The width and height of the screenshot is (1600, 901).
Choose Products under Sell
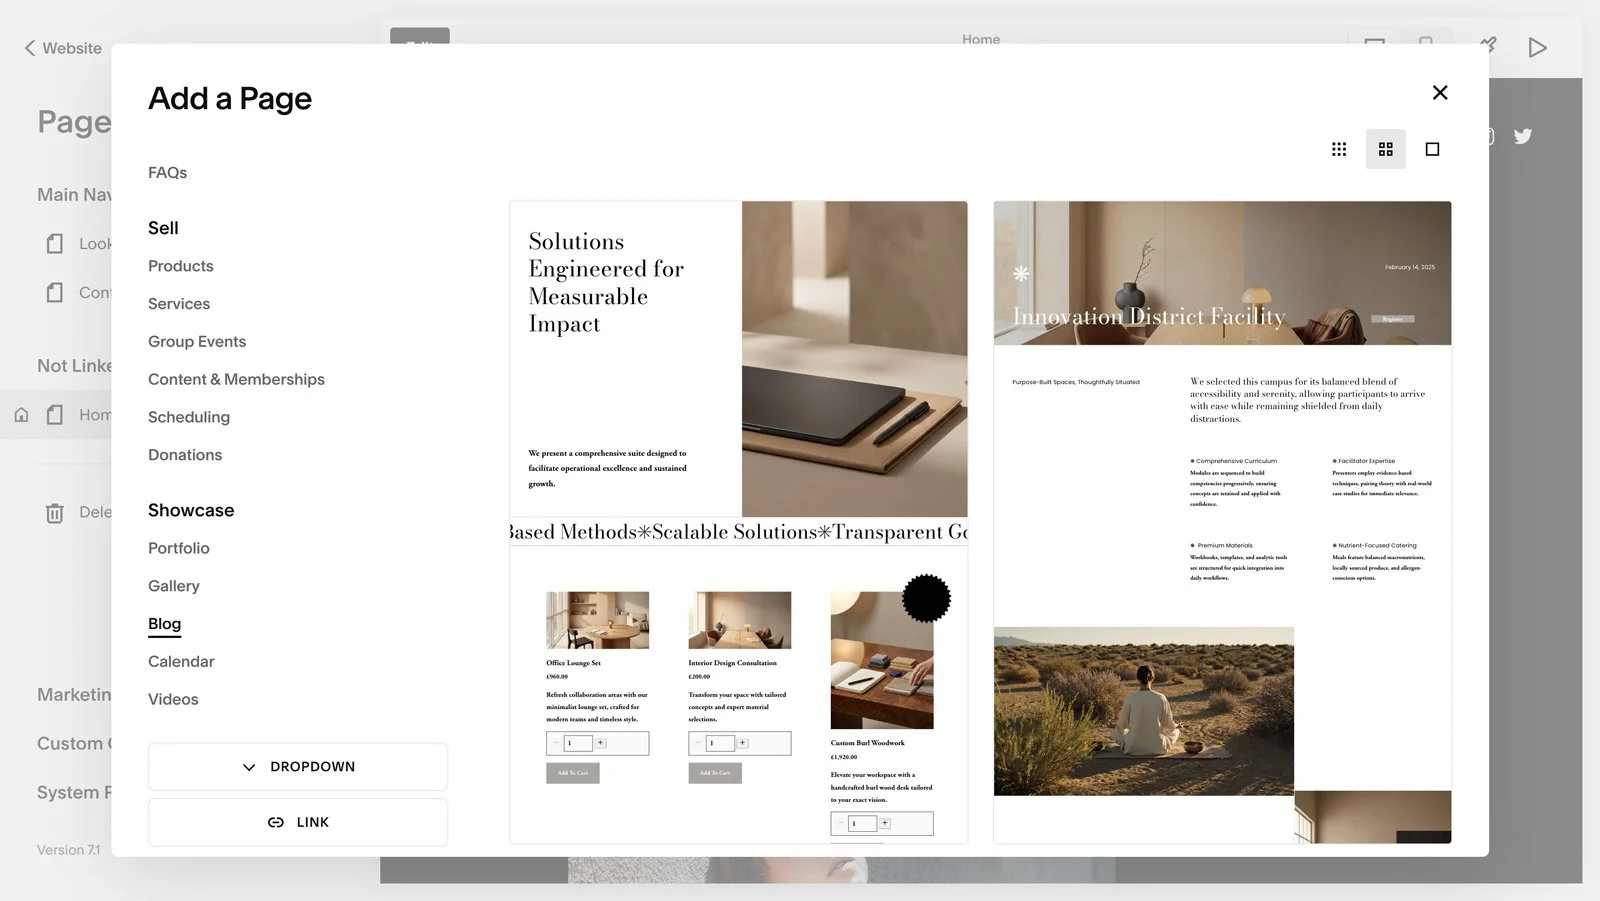181,266
